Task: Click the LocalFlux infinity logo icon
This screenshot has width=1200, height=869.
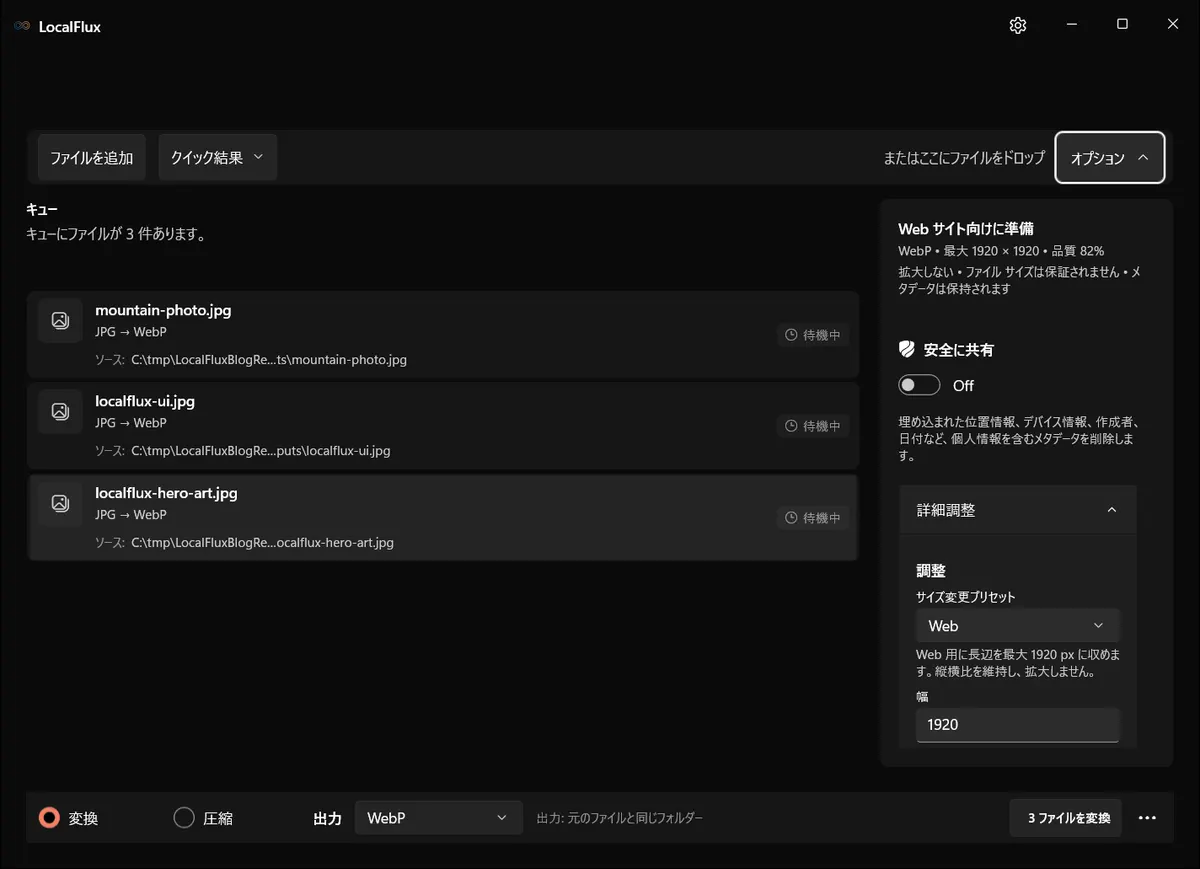Action: pyautogui.click(x=21, y=27)
